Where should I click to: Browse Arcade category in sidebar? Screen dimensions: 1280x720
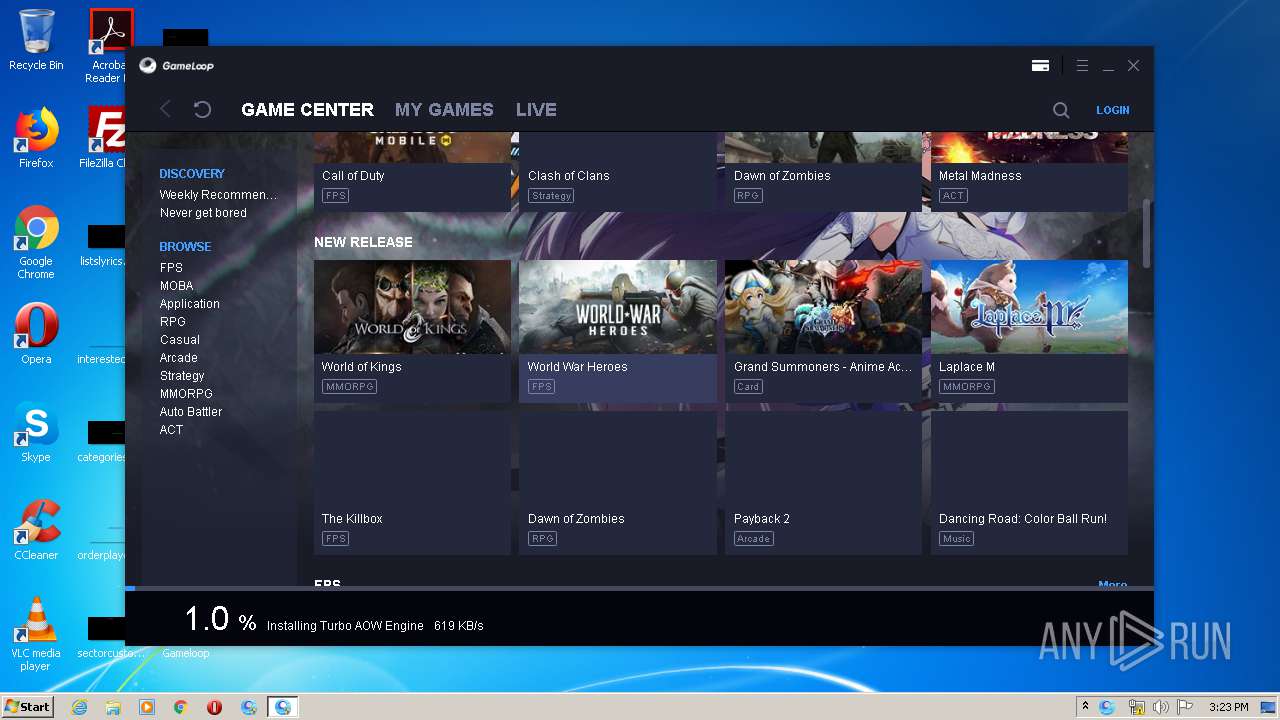pyautogui.click(x=179, y=358)
